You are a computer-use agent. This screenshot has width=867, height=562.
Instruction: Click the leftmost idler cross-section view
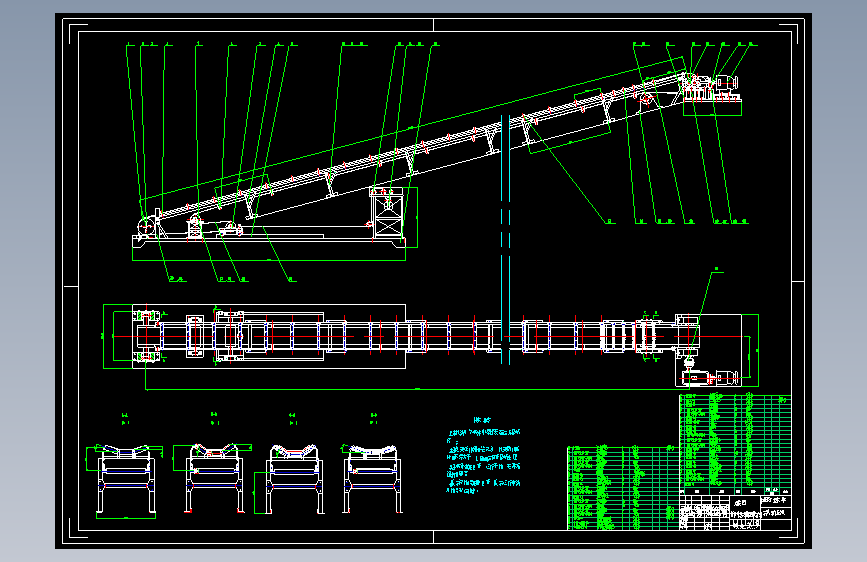[126, 480]
